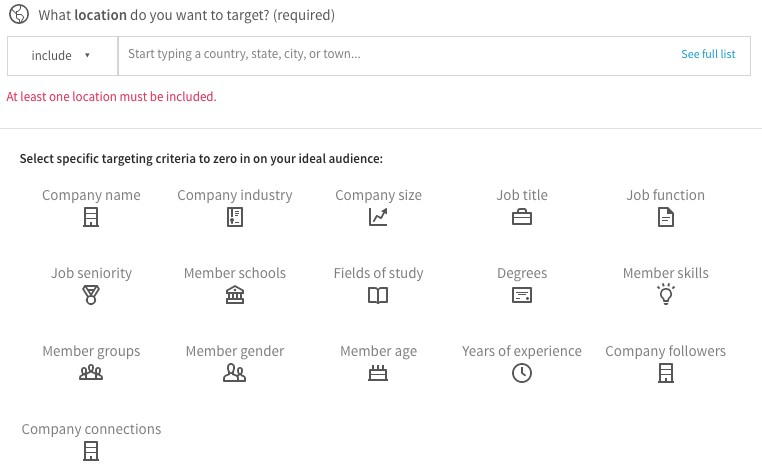This screenshot has height=471, width=762.
Task: Select the Member age cake icon
Action: coord(378,373)
